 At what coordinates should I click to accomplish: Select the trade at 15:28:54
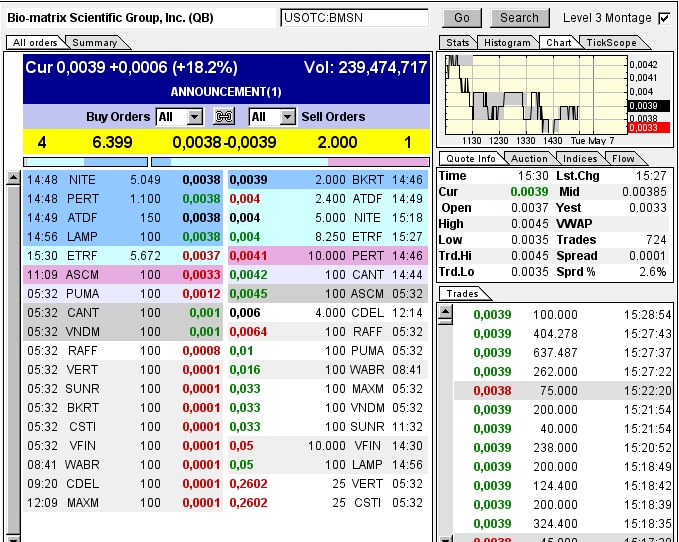point(563,315)
